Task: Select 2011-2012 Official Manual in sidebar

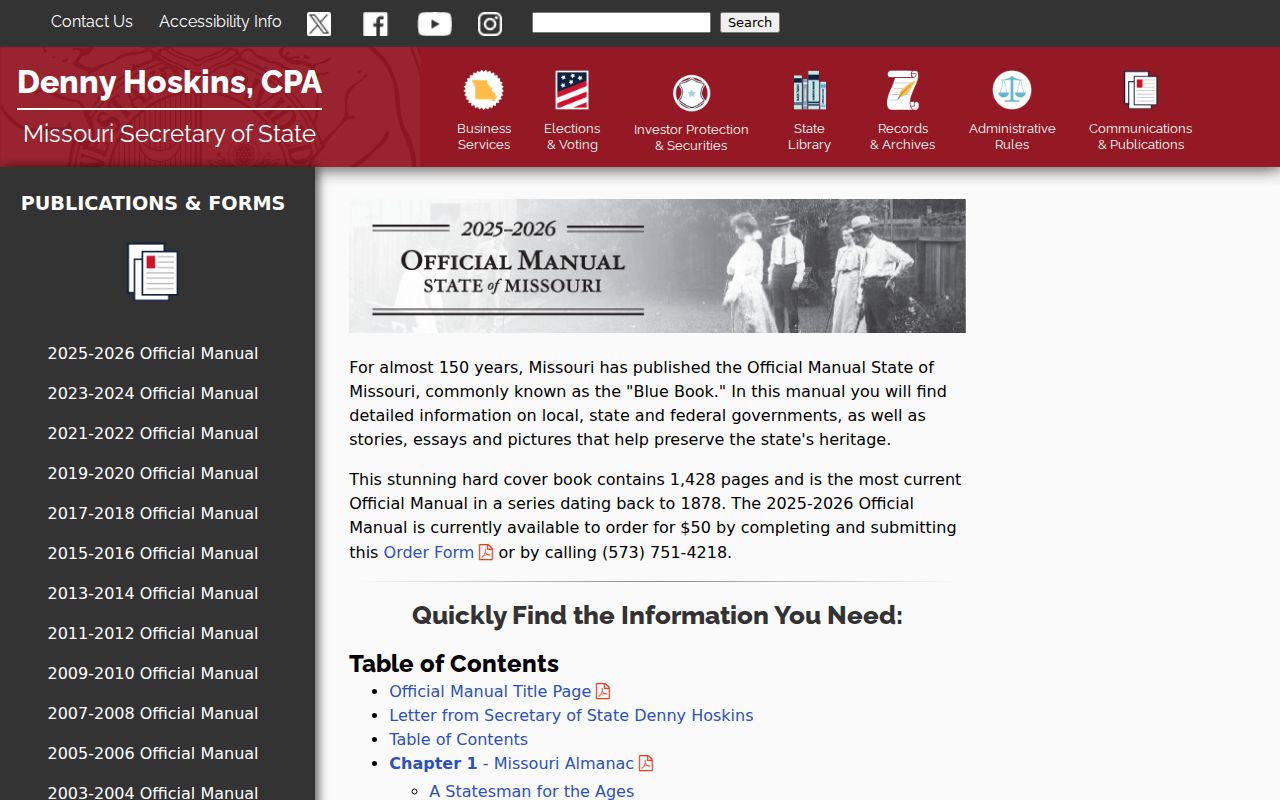Action: (x=153, y=633)
